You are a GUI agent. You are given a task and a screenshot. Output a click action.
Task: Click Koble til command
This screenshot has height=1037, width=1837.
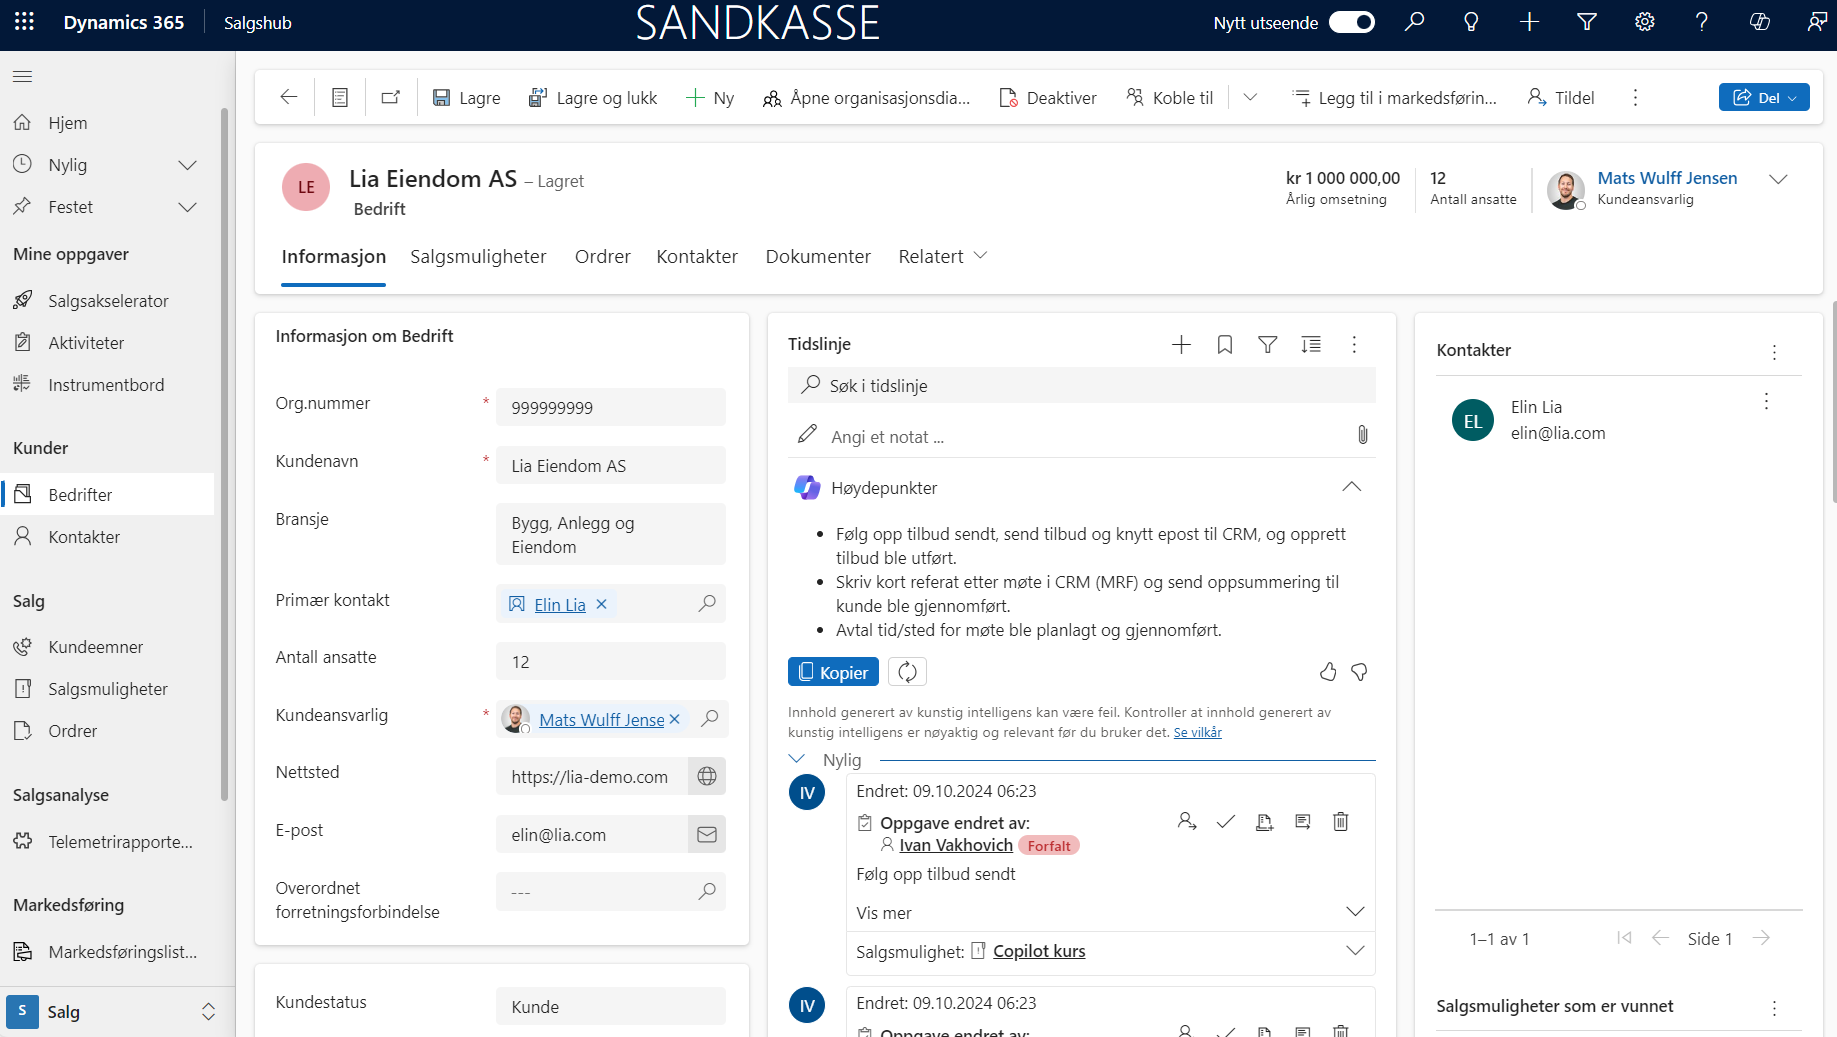(1169, 97)
